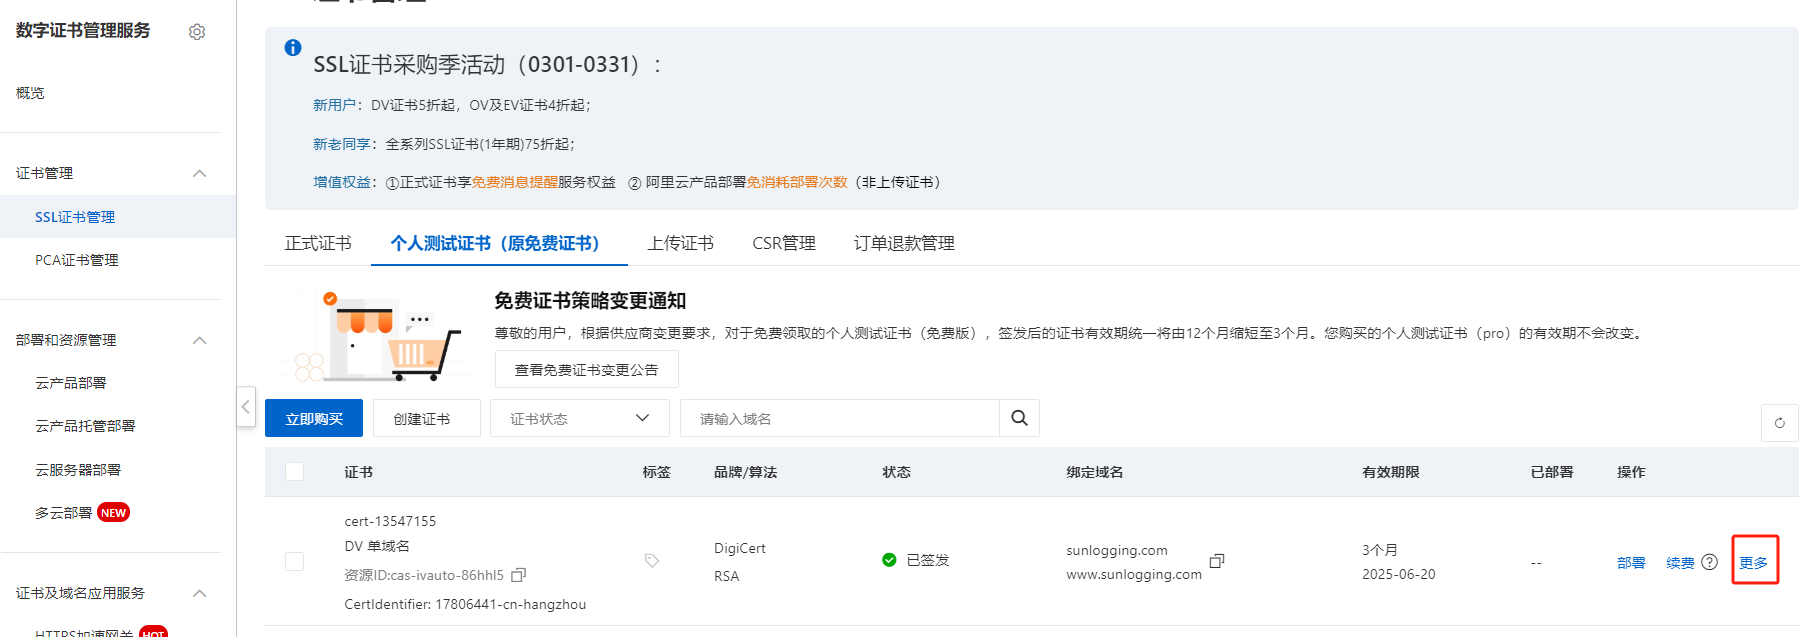Open the 证书状态 dropdown

click(x=579, y=418)
